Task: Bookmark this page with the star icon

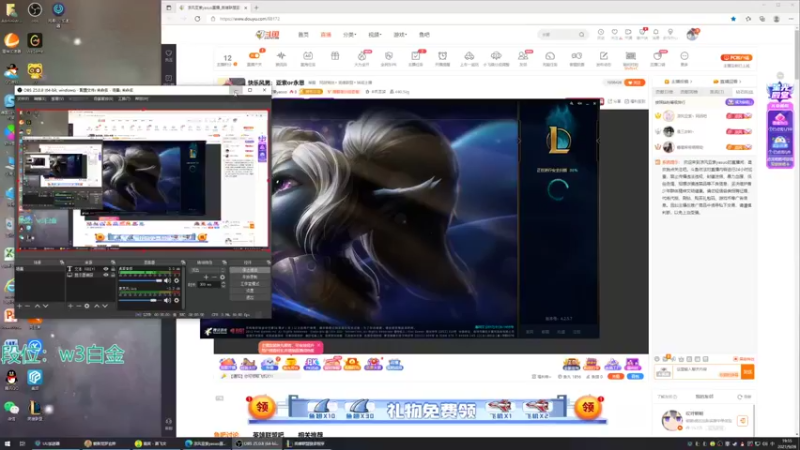Action: pyautogui.click(x=733, y=19)
